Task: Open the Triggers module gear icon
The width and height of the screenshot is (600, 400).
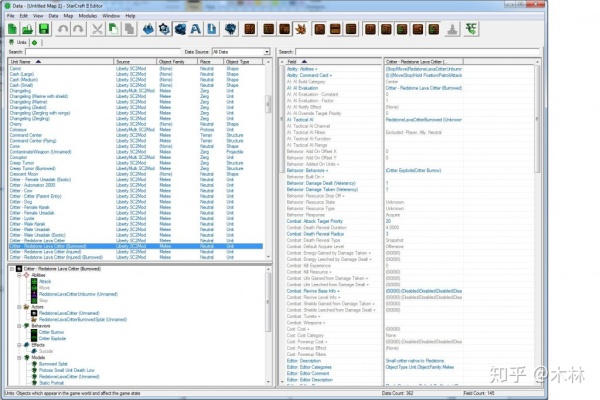Action: point(164,29)
